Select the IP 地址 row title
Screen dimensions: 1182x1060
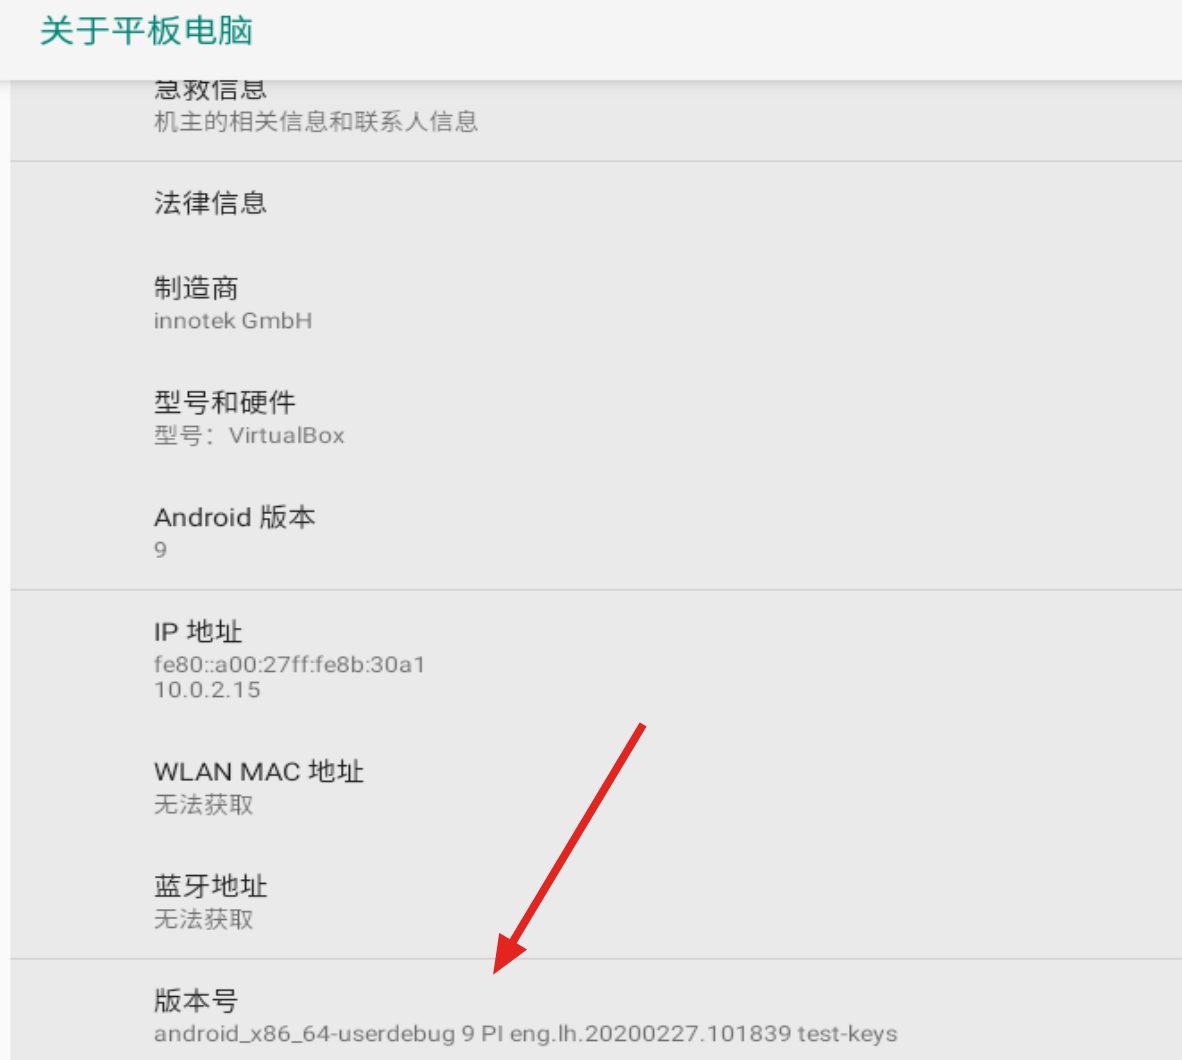pos(198,632)
